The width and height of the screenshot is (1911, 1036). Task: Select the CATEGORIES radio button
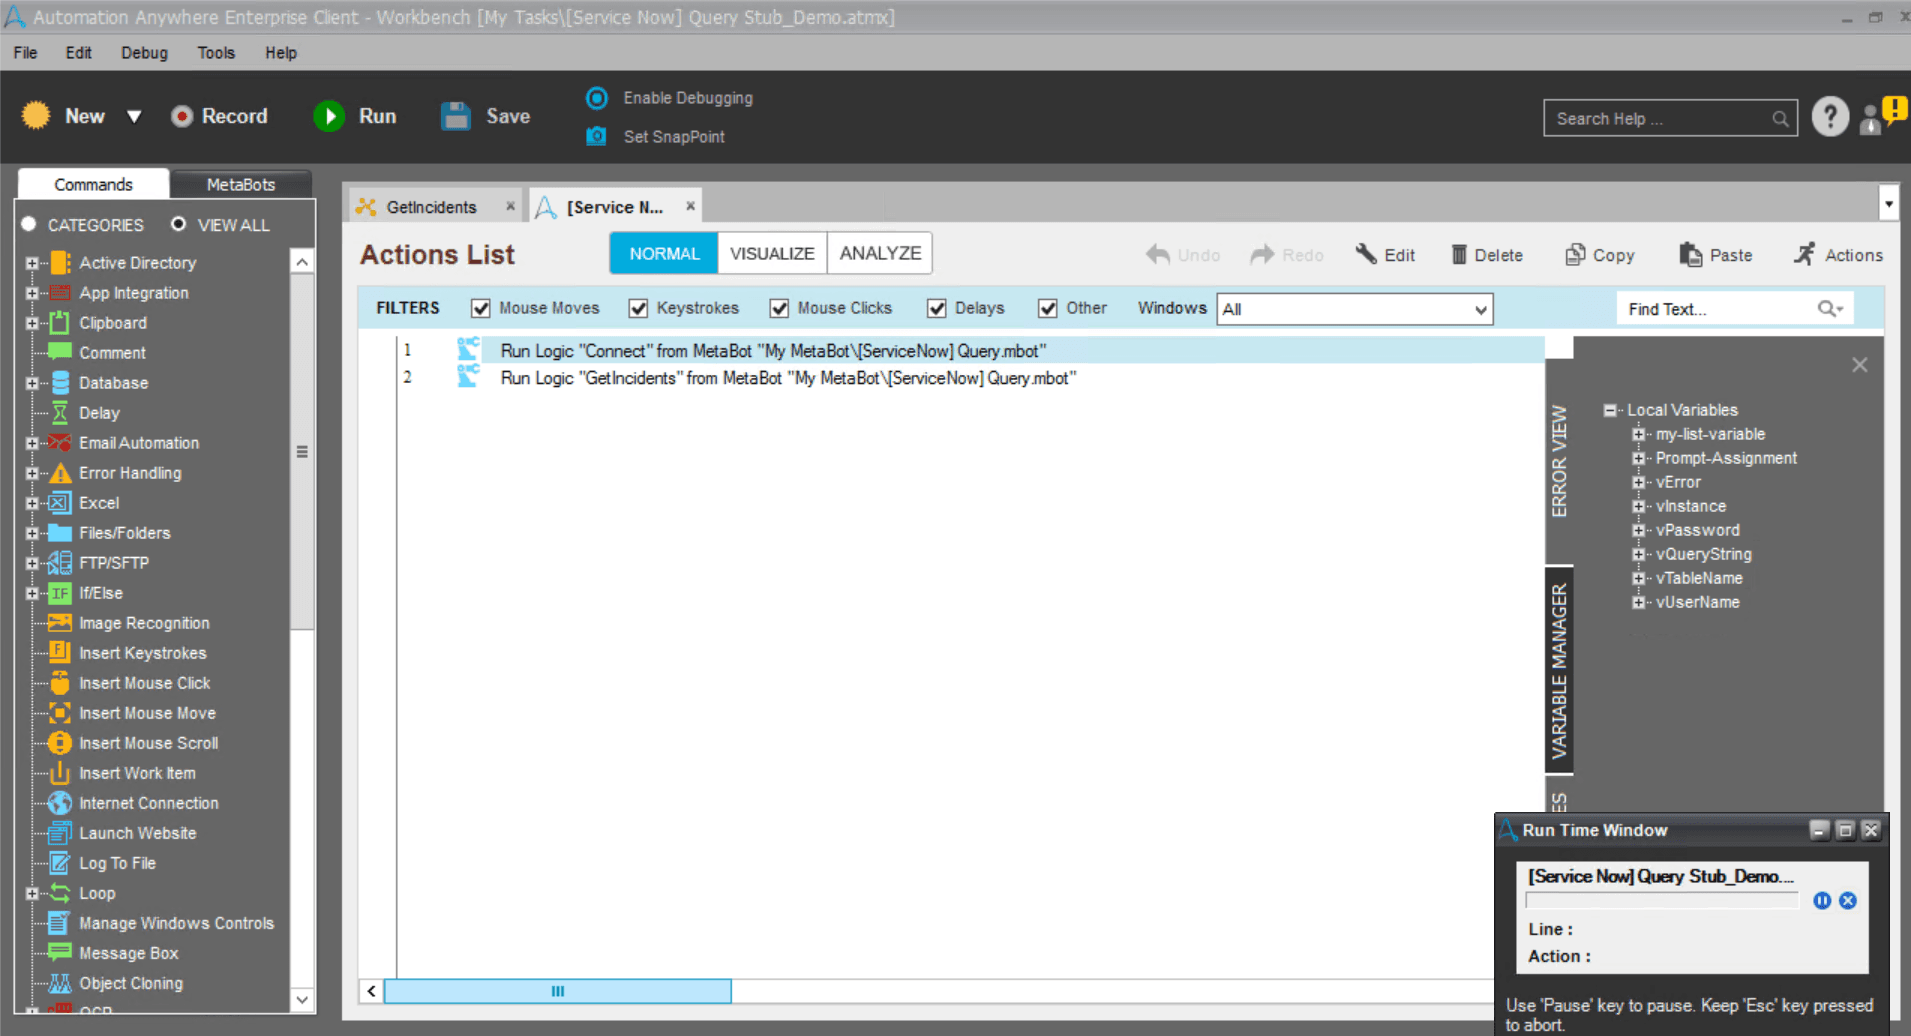point(29,224)
